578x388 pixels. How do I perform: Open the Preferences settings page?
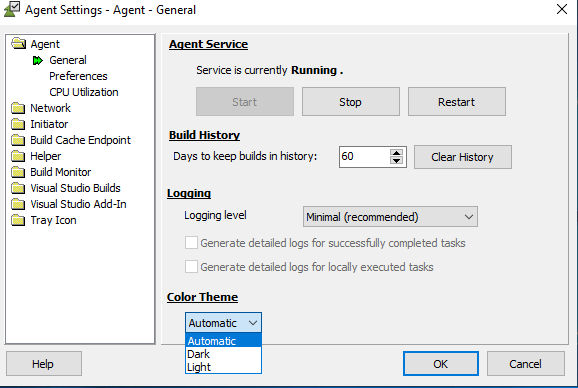(x=78, y=76)
